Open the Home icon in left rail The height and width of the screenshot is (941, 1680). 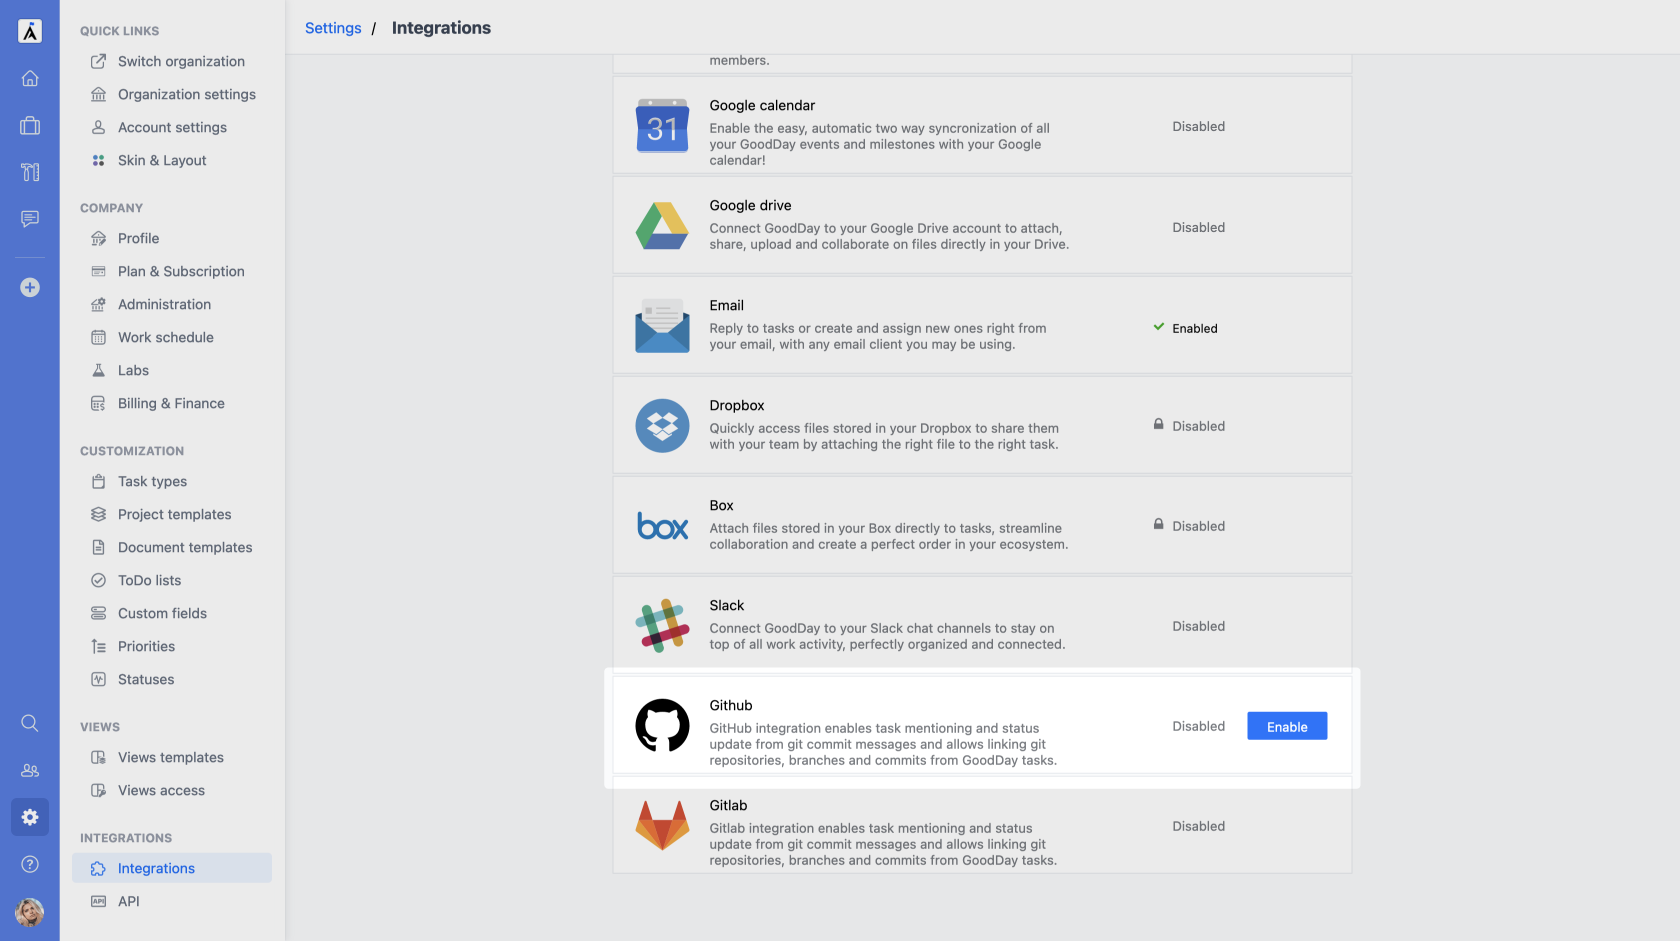click(x=30, y=78)
